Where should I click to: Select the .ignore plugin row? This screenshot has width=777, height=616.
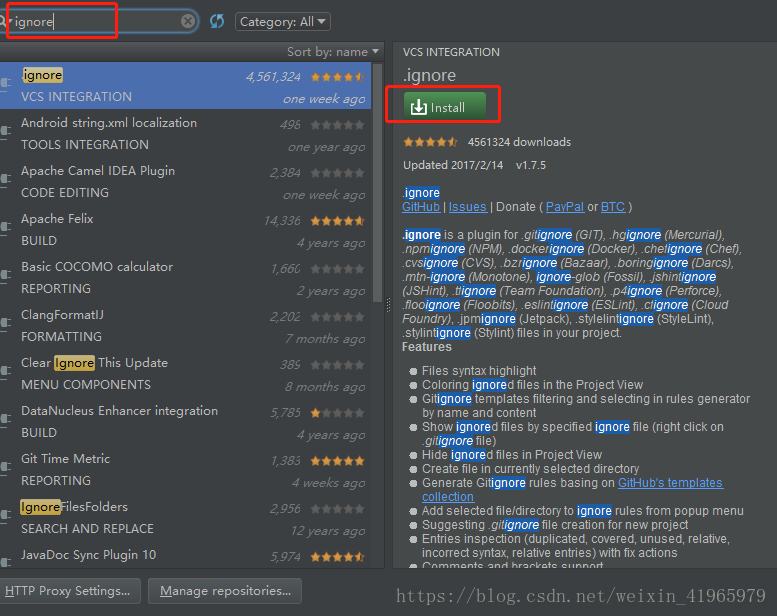[185, 86]
